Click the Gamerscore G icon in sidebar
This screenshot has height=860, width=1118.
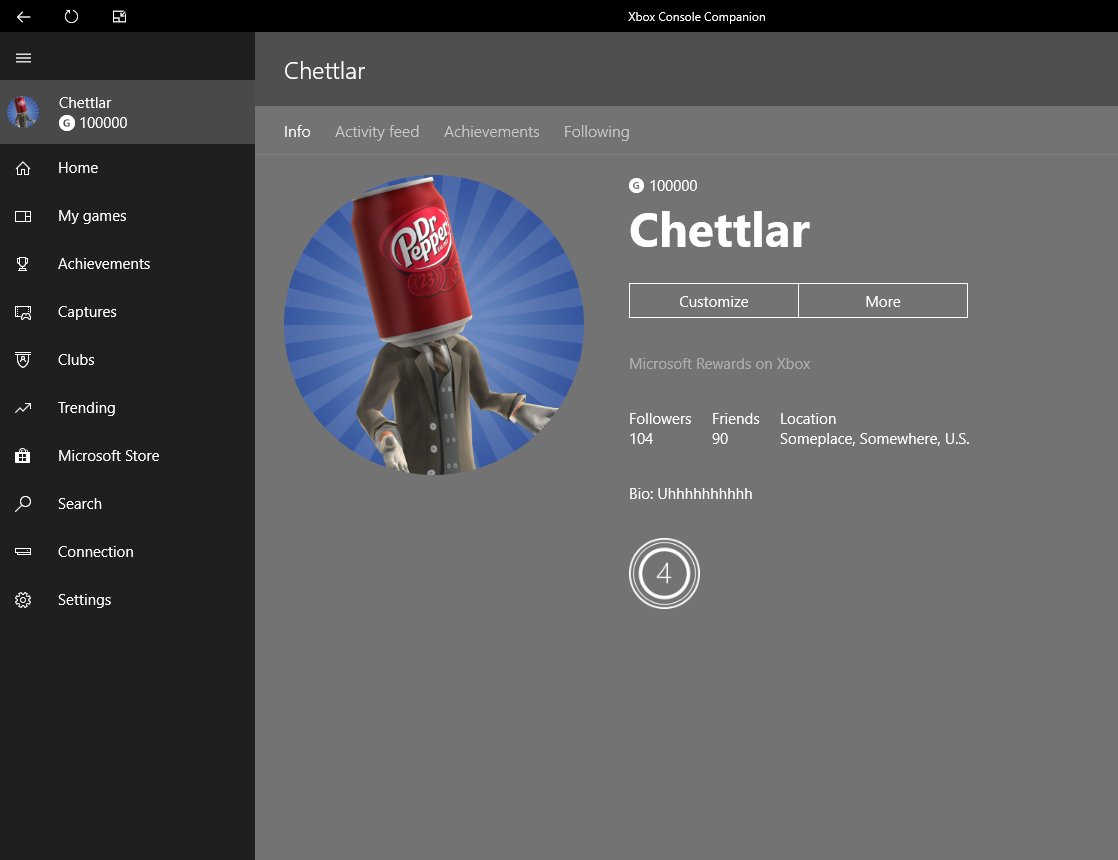pos(66,123)
